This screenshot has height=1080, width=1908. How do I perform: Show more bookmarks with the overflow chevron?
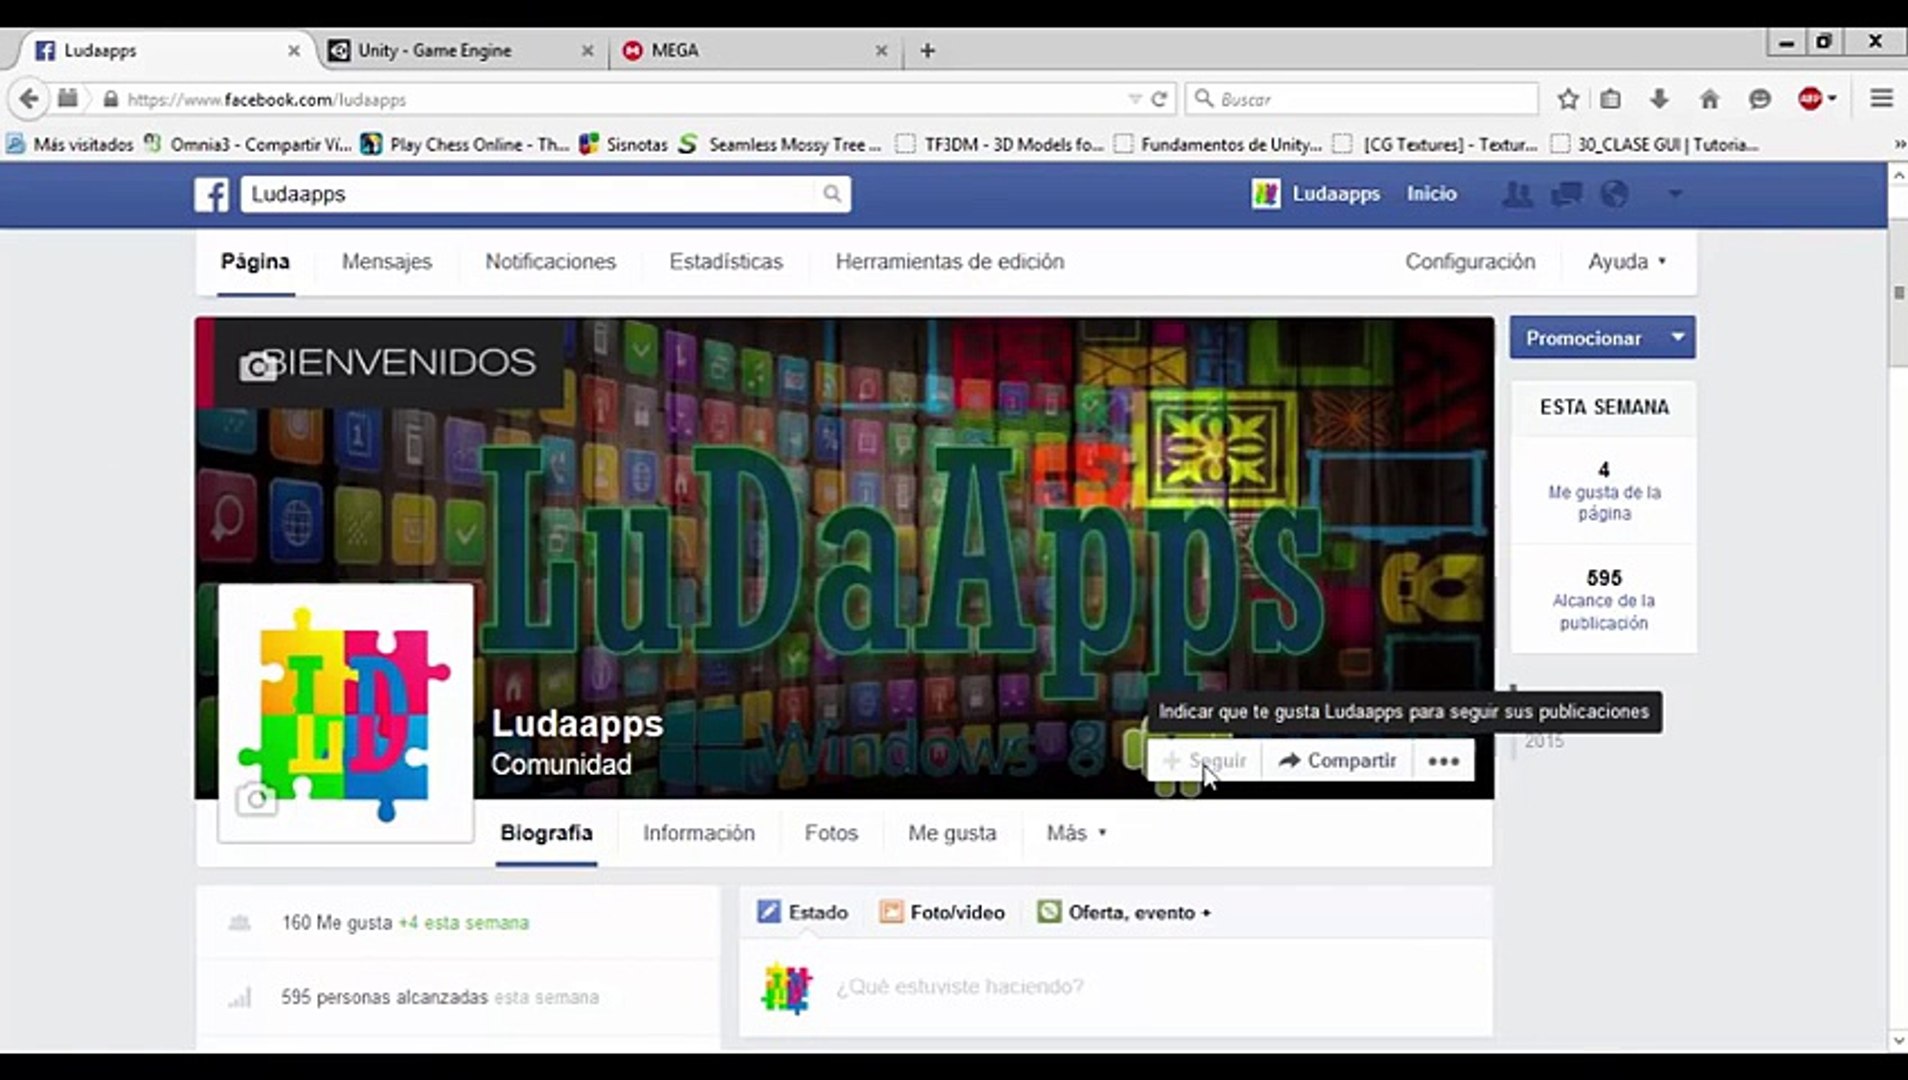click(1898, 145)
